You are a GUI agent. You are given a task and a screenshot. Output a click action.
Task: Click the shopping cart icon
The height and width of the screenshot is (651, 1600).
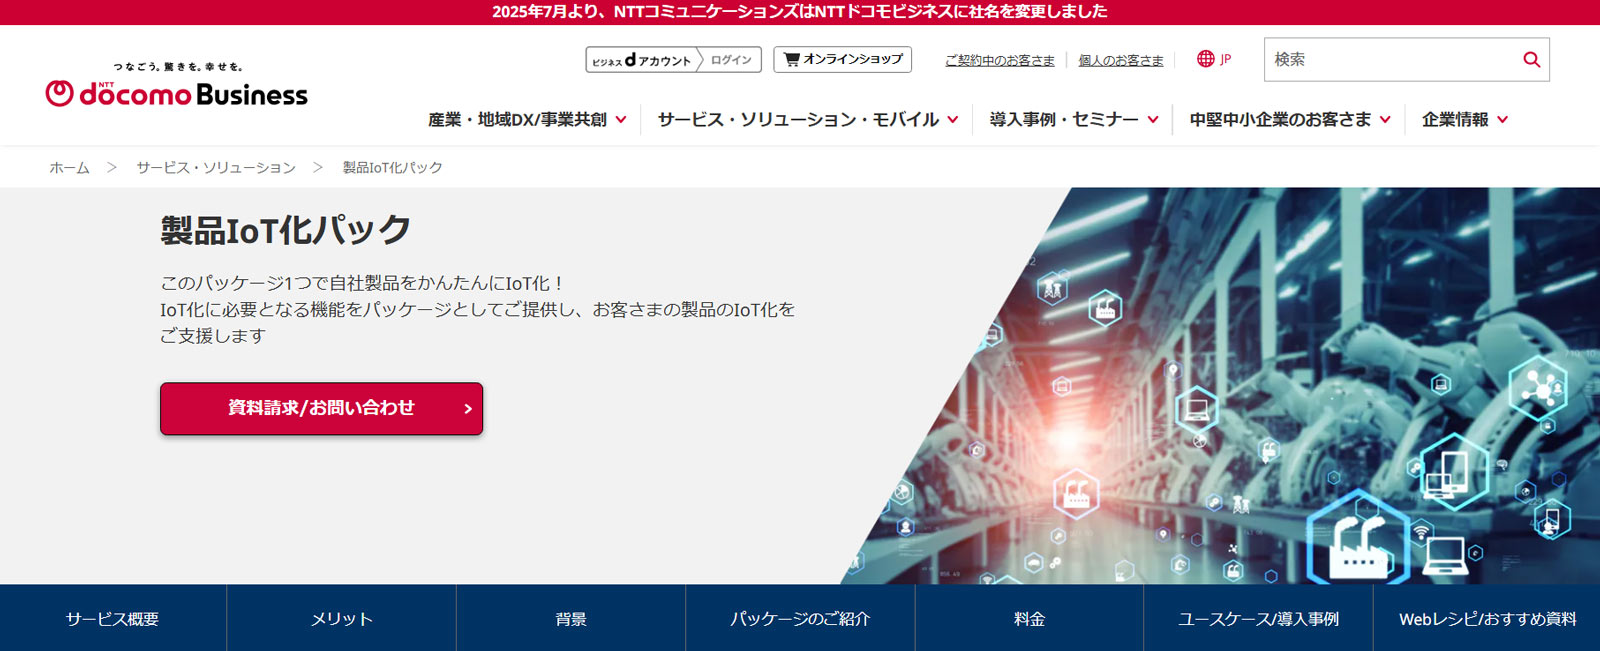pos(791,59)
